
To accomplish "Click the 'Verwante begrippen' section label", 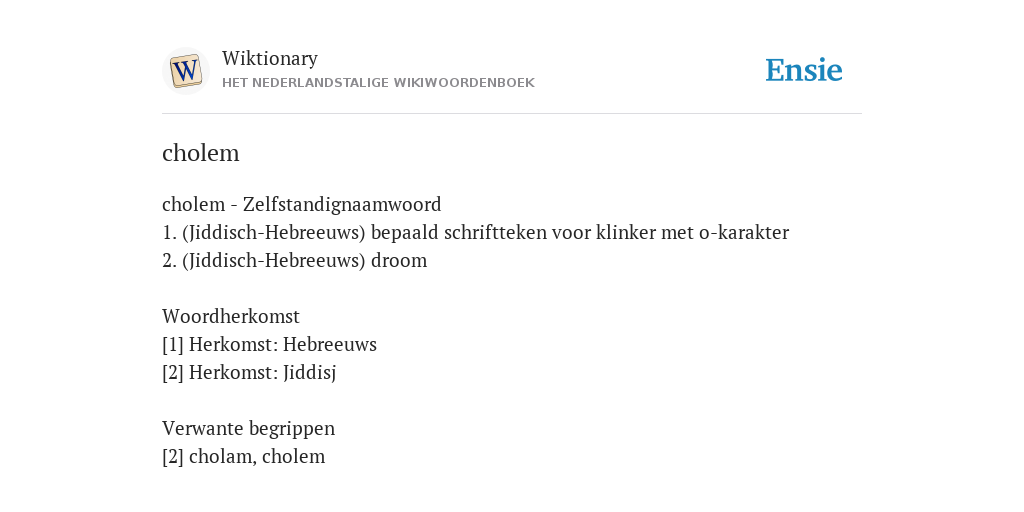I will coord(248,429).
